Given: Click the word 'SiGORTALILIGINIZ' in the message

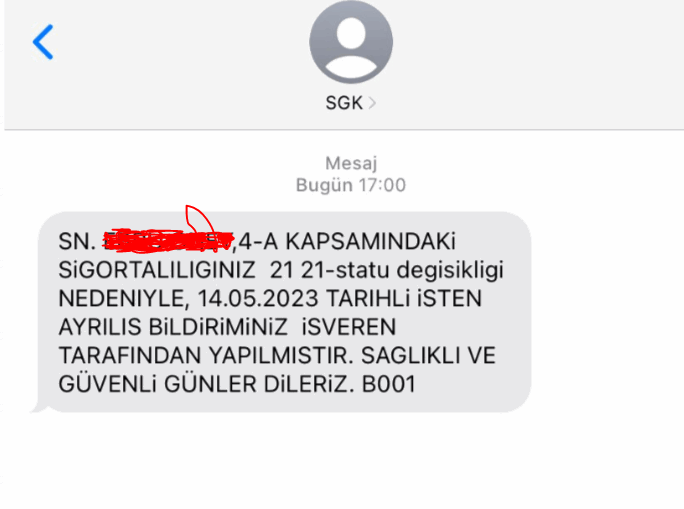Looking at the screenshot, I should pyautogui.click(x=157, y=270).
